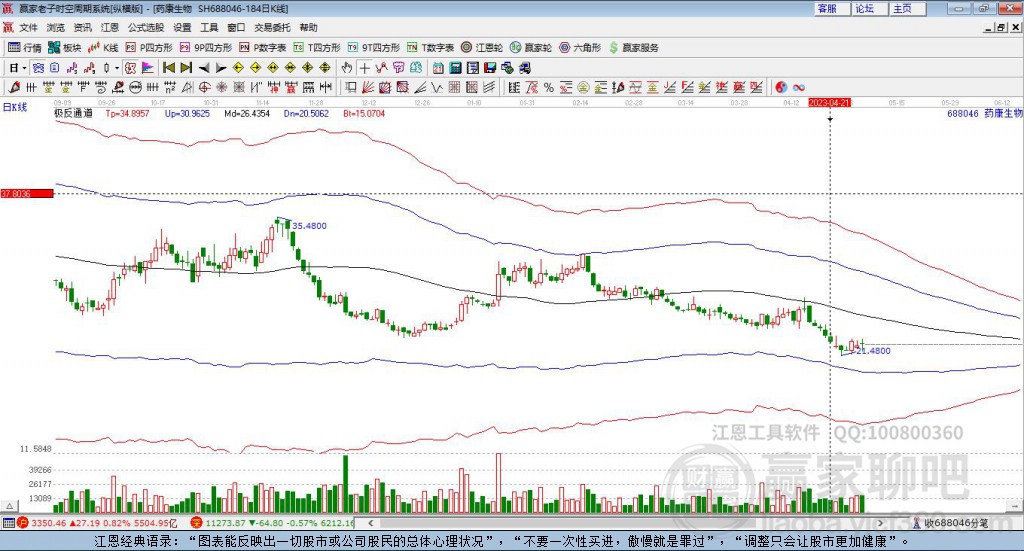1024x551 pixels.
Task: Expand the volume panel triangle button
Action: (x=9, y=506)
